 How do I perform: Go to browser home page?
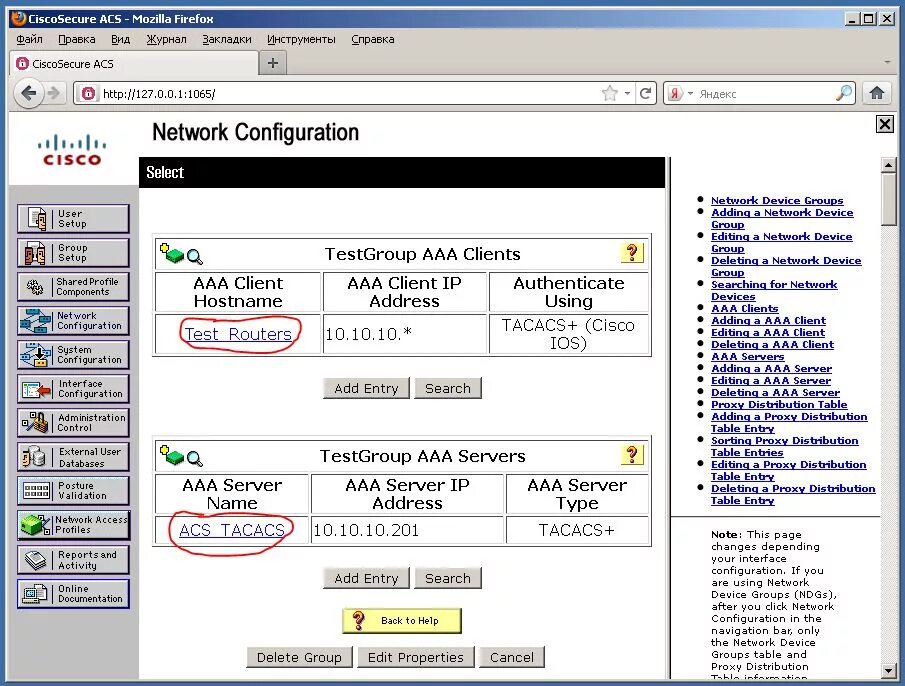[x=877, y=93]
